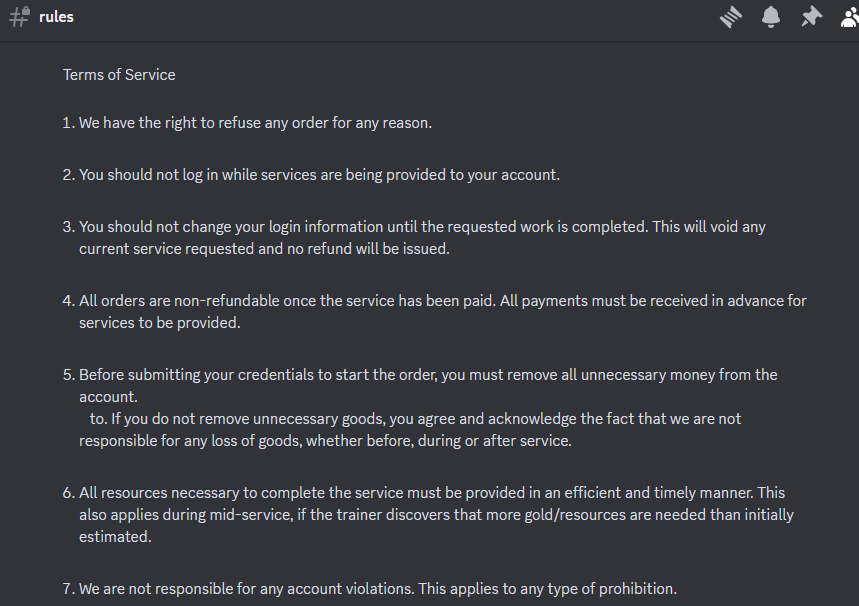The height and width of the screenshot is (606, 859).
Task: Click rule 6 about necessary resources
Action: [x=431, y=493]
